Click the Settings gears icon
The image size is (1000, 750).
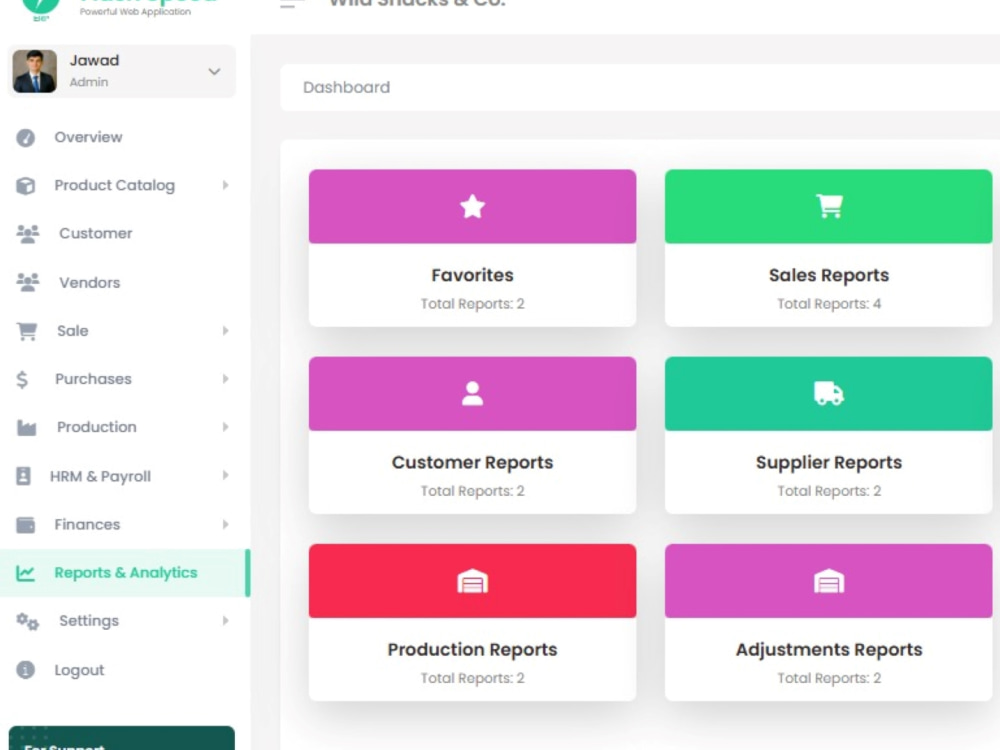(x=27, y=621)
